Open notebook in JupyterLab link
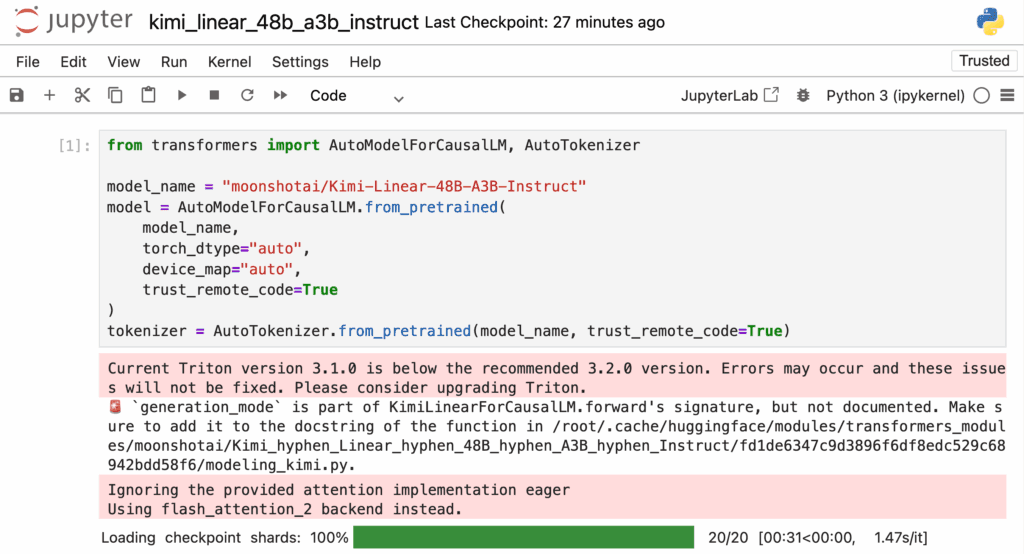Image resolution: width=1024 pixels, height=554 pixels. coord(729,96)
